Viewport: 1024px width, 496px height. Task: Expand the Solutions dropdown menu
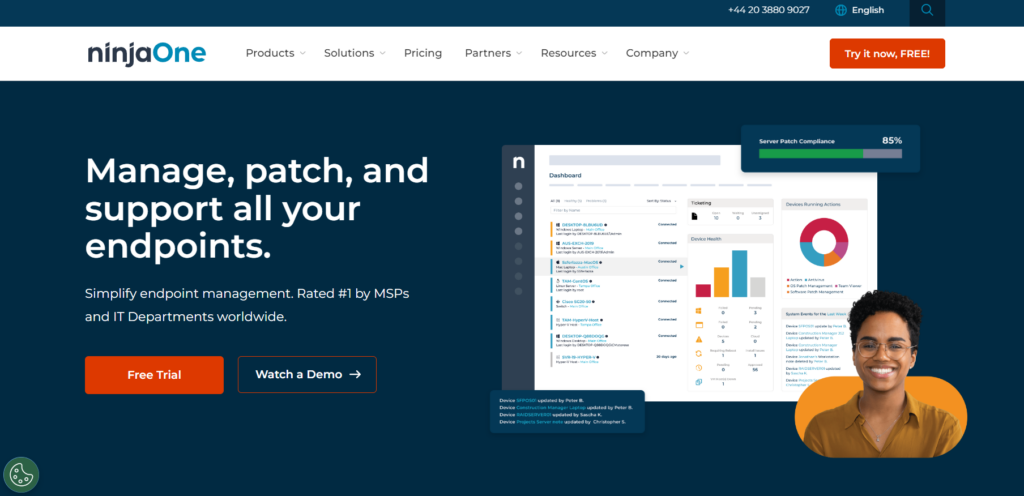pyautogui.click(x=354, y=53)
